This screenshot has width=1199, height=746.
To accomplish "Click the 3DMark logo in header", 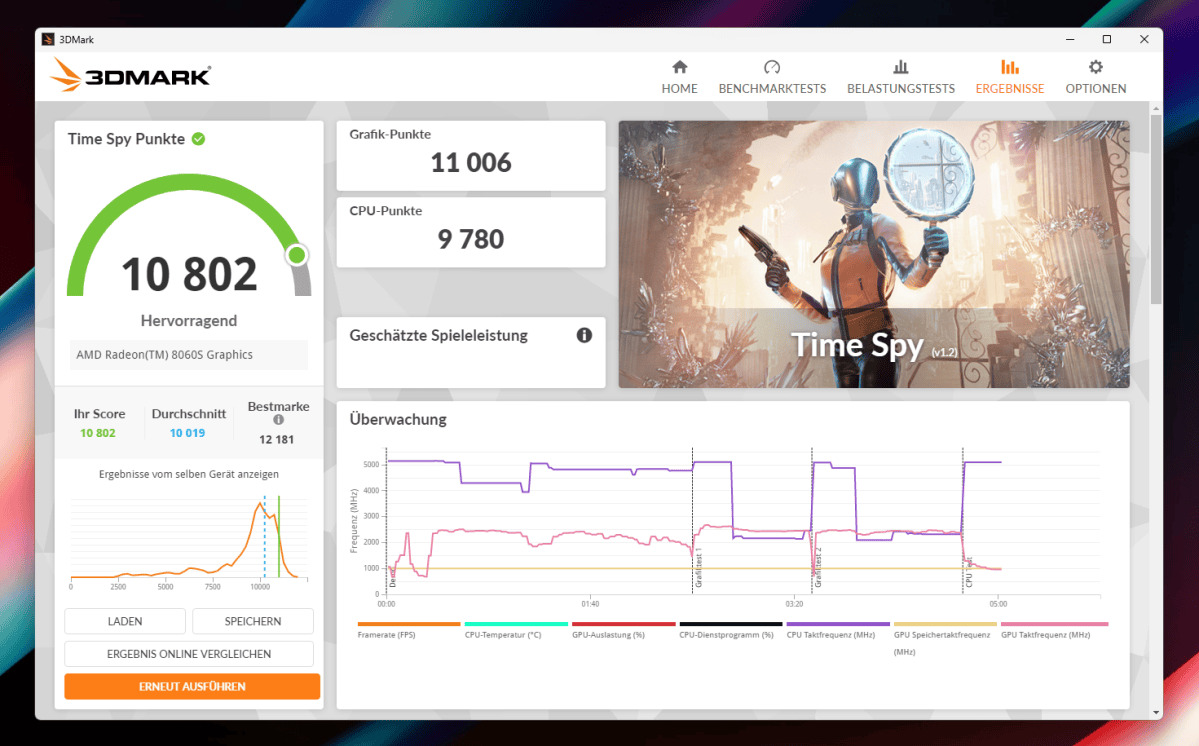I will [x=131, y=76].
